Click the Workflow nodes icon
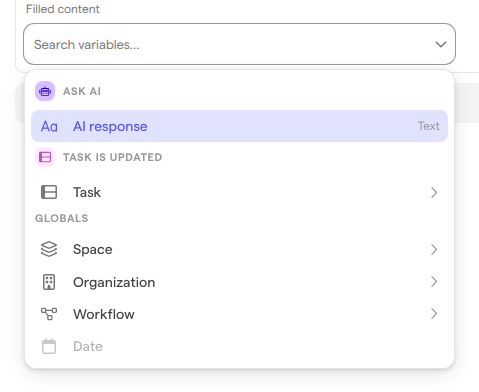The width and height of the screenshot is (479, 392). [49, 314]
